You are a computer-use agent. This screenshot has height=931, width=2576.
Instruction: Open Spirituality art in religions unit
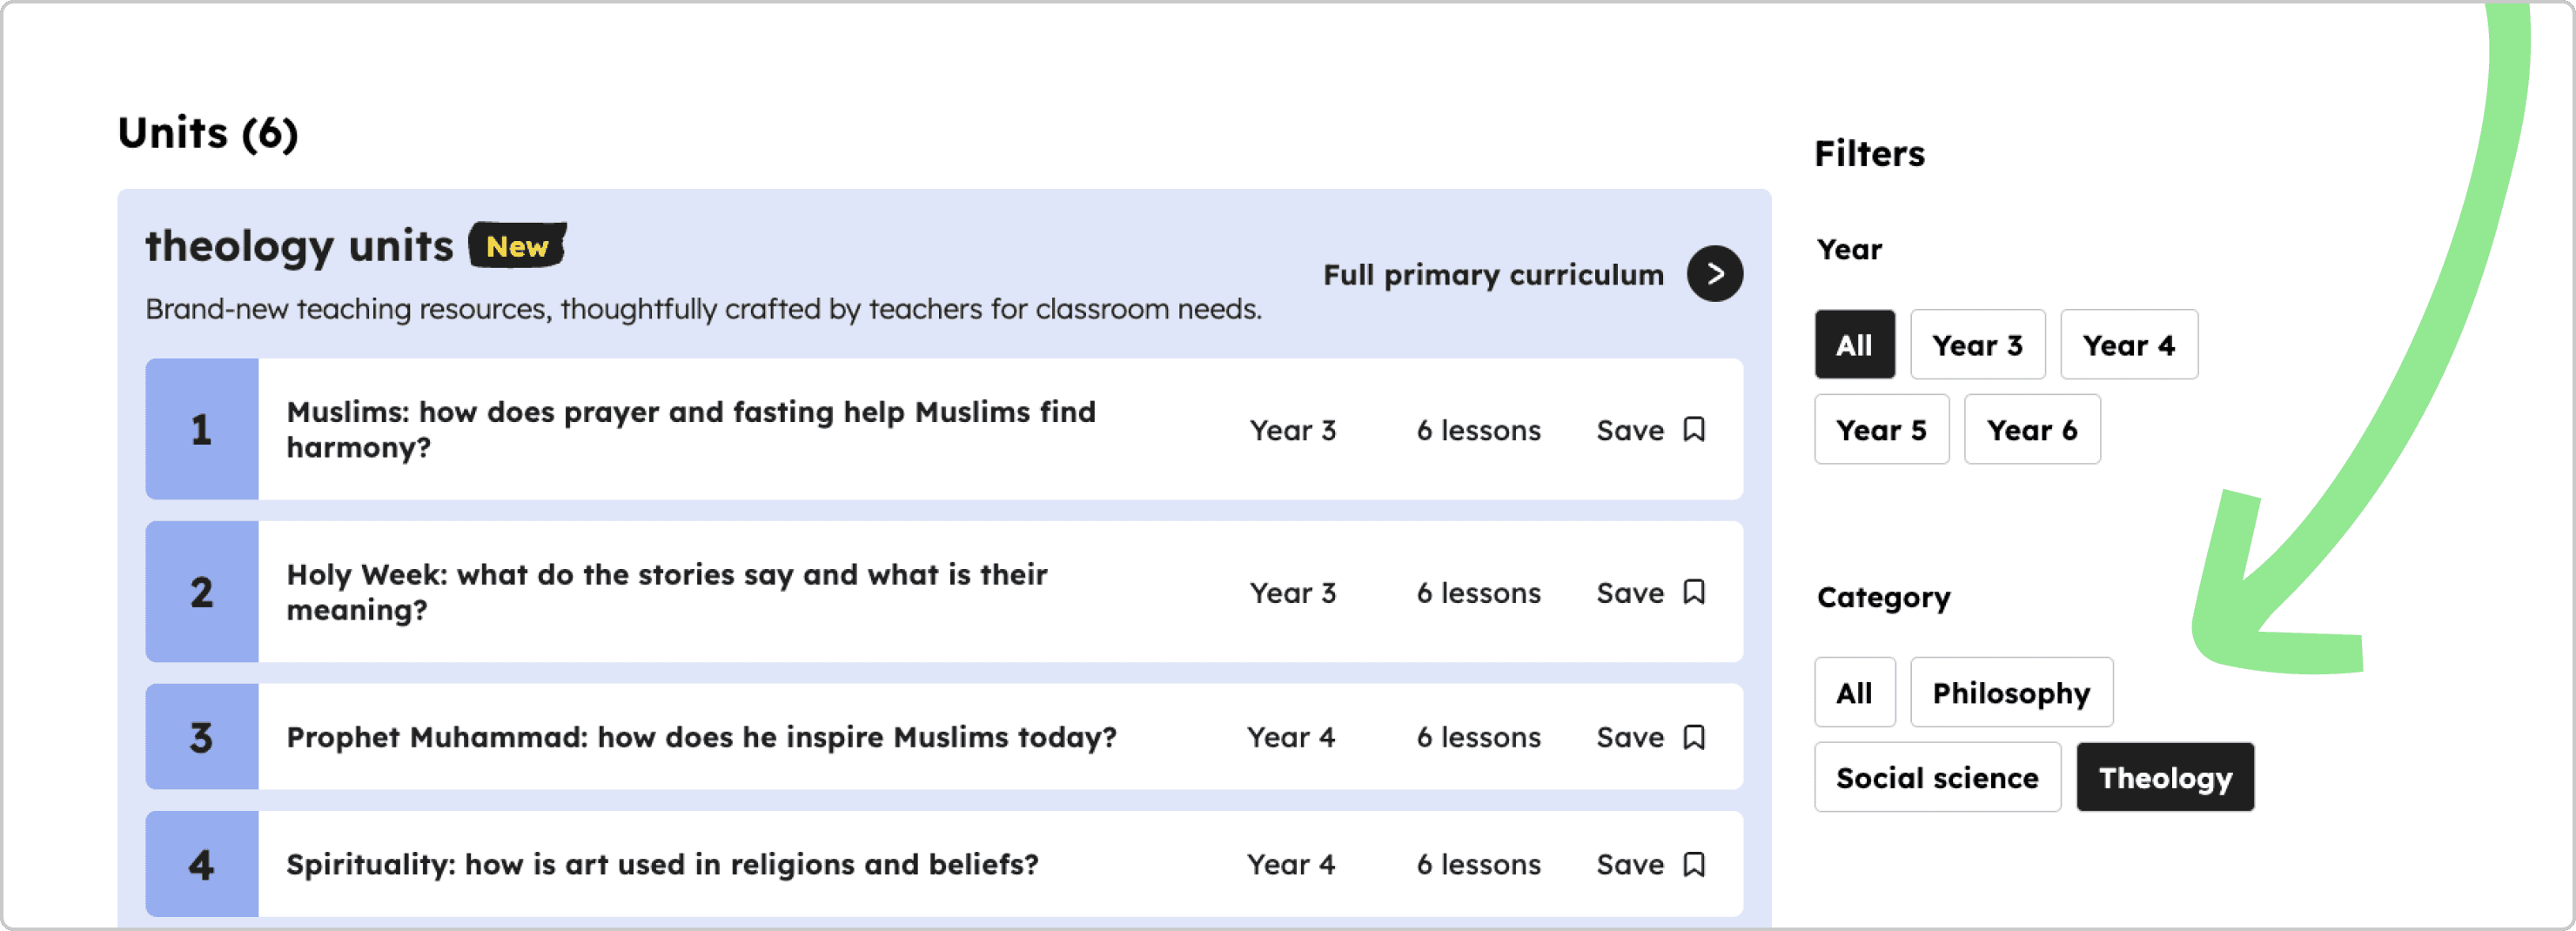click(662, 864)
